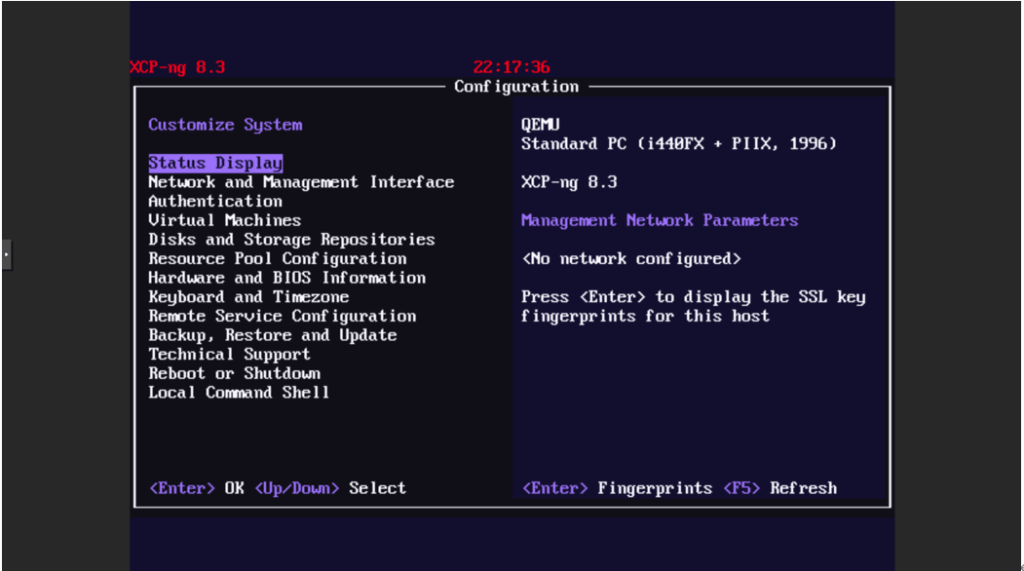This screenshot has height=571, width=1024.
Task: Open the Local Command Shell
Action: (239, 392)
